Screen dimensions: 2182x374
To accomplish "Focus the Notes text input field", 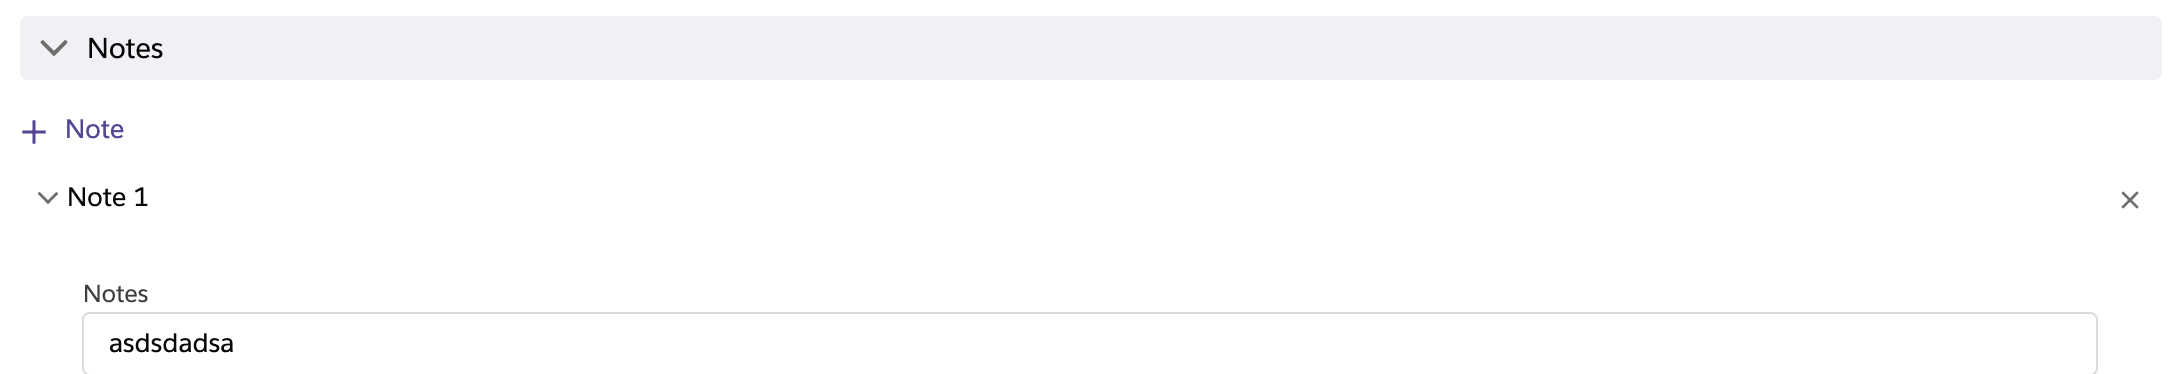I will 1090,343.
